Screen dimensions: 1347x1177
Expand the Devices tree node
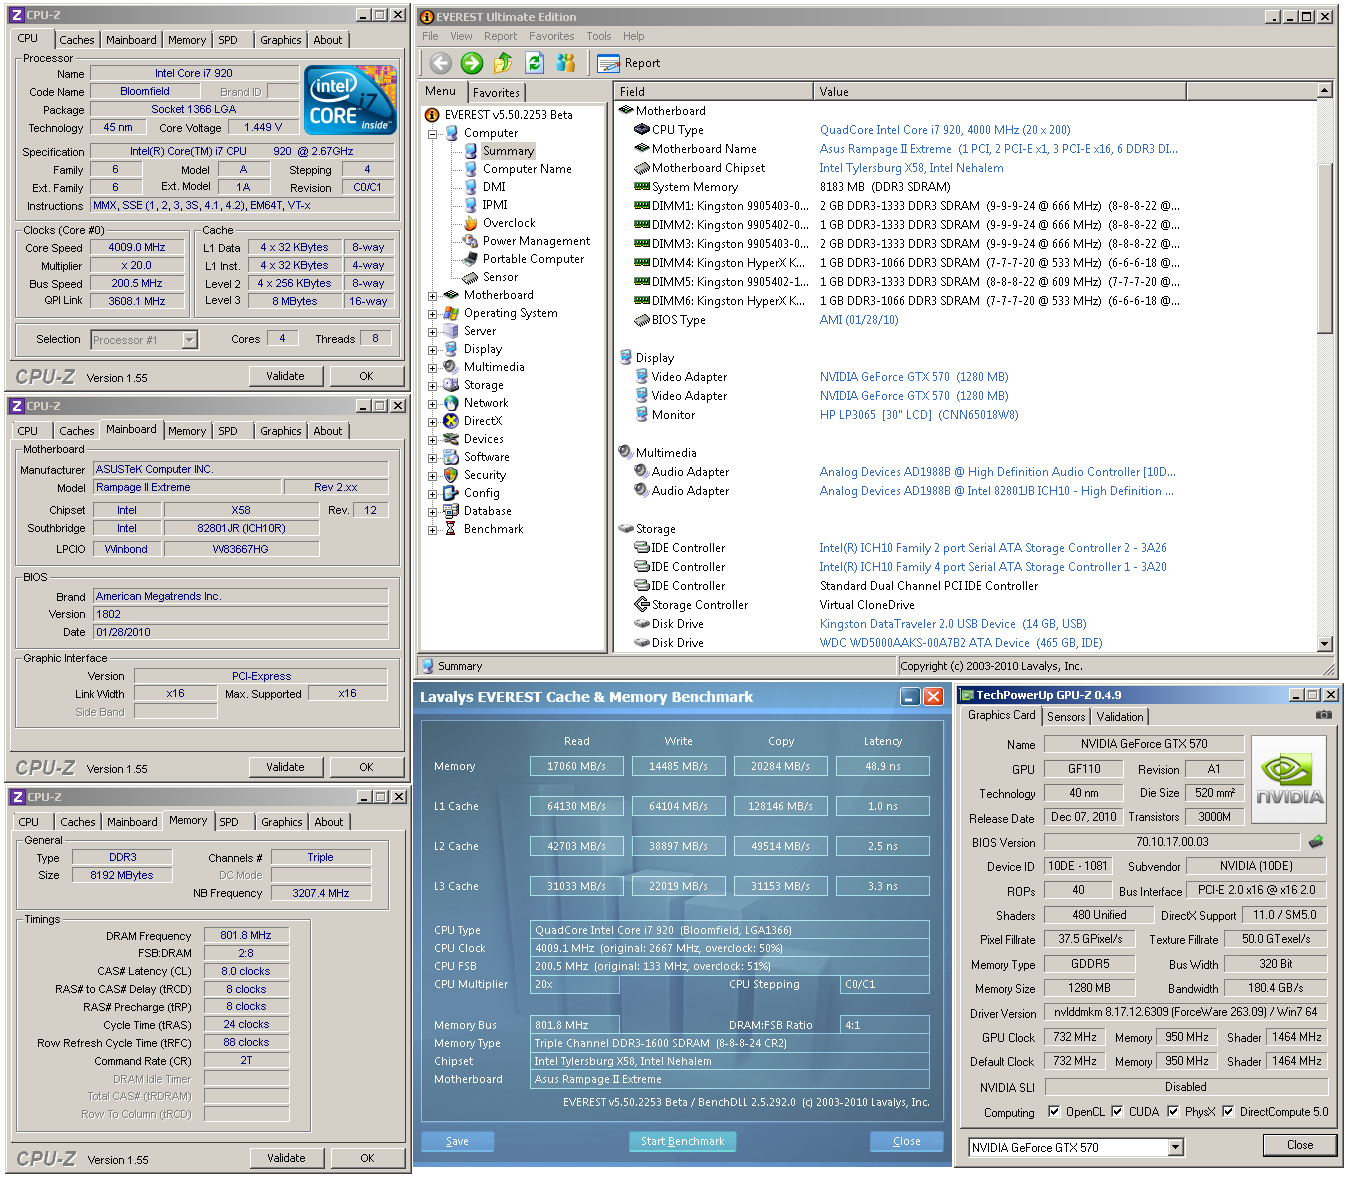pyautogui.click(x=433, y=439)
